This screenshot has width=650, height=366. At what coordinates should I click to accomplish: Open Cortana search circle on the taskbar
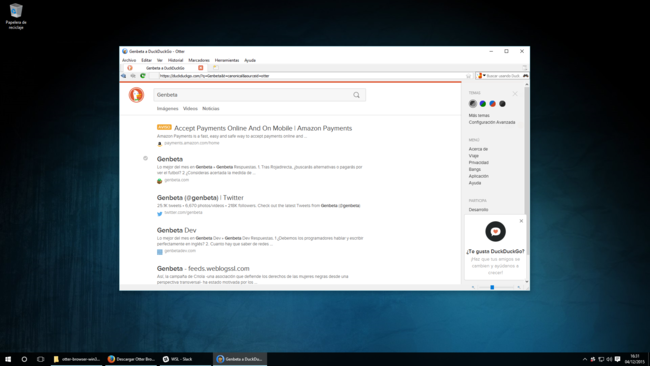pyautogui.click(x=24, y=359)
